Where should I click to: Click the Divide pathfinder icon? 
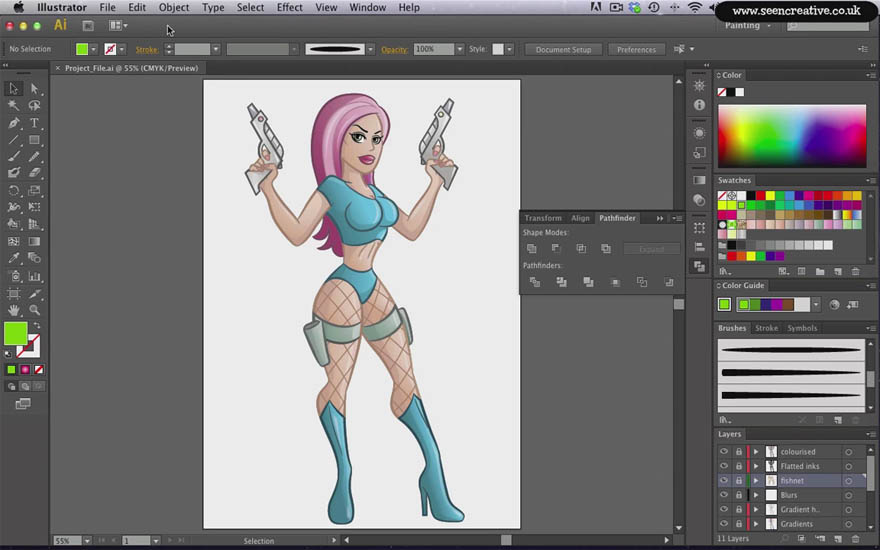click(534, 282)
